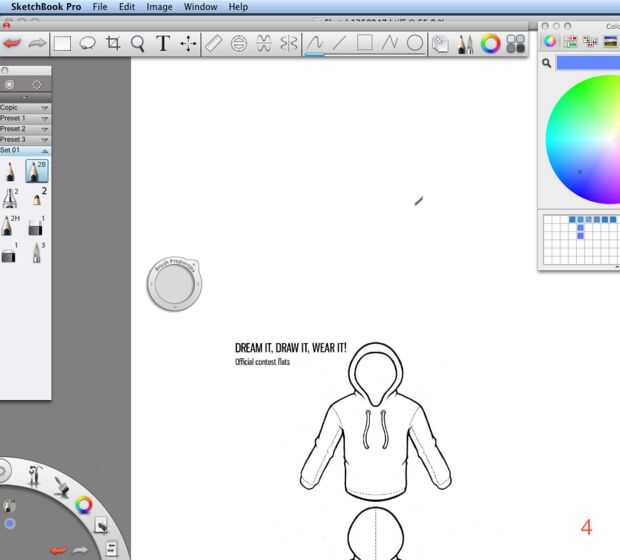Click the gray Redo arrow in top toolbar
Screen dimensions: 620x560
tap(37, 43)
